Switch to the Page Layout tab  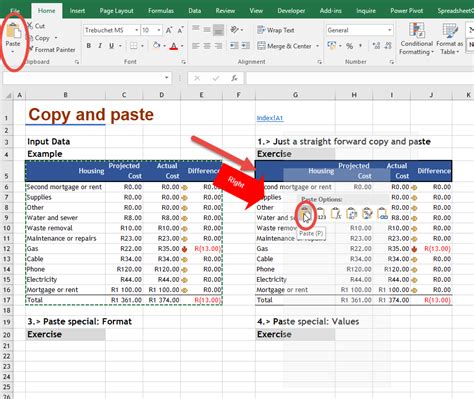[x=116, y=11]
